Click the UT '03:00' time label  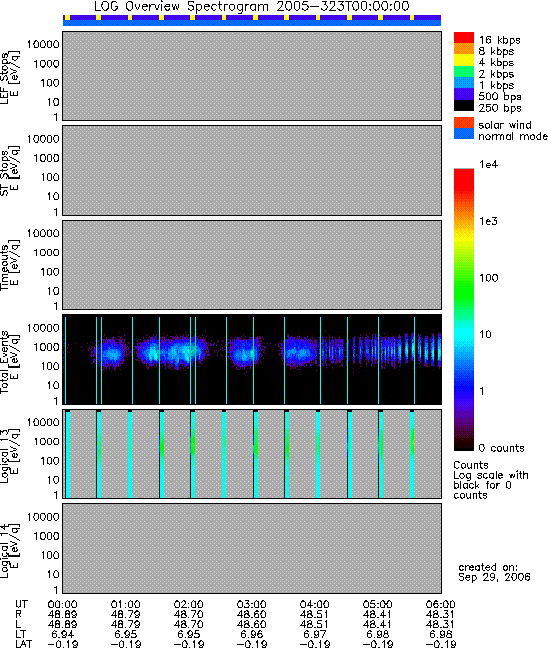pos(251,605)
